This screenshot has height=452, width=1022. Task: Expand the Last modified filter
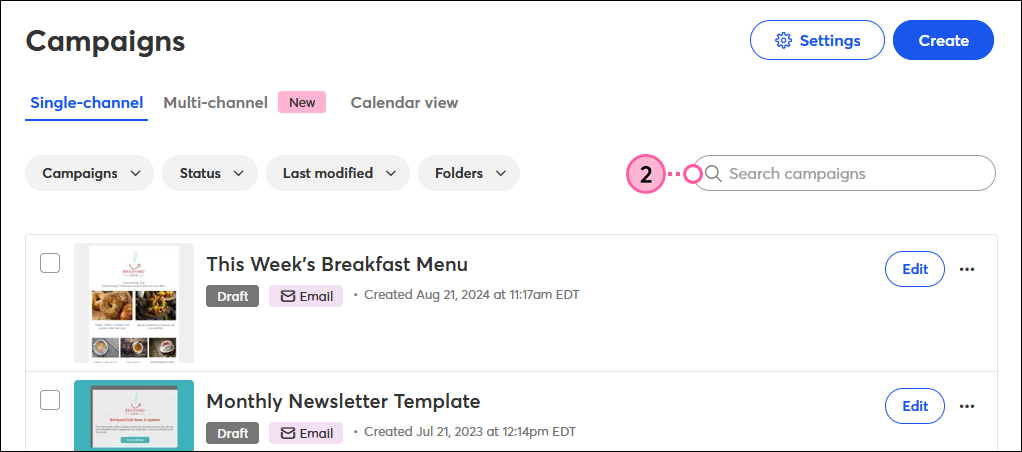click(x=338, y=173)
